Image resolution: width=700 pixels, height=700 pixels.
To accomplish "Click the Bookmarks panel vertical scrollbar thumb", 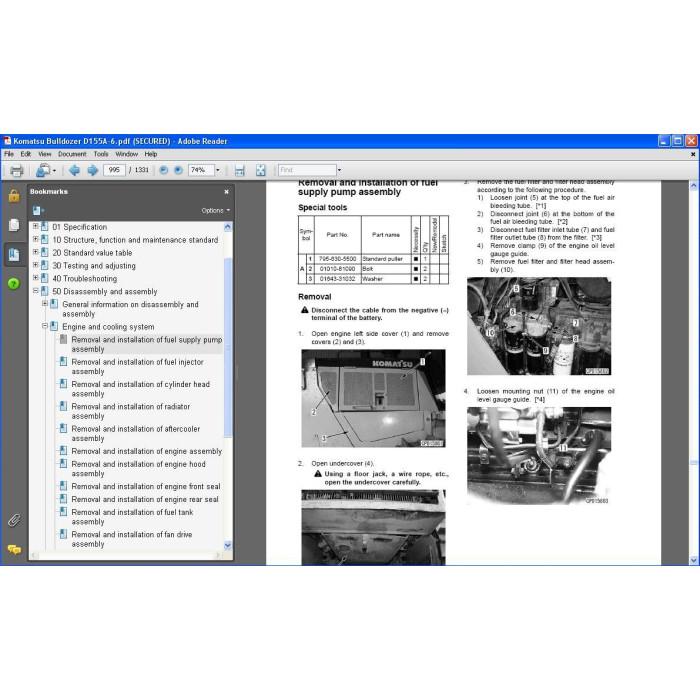I will click(228, 347).
